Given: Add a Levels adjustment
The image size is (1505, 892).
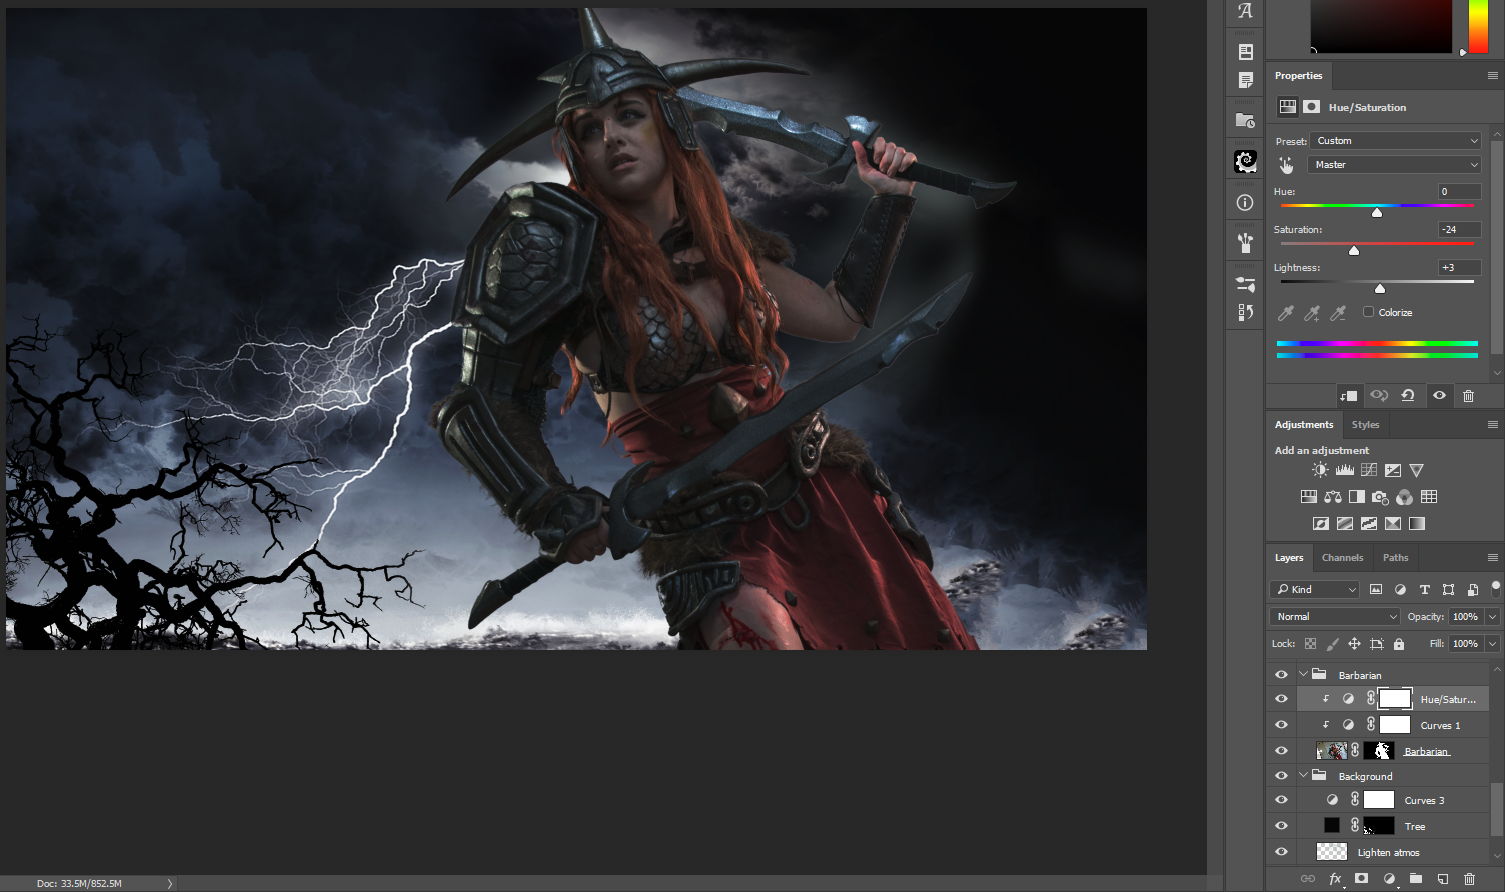Looking at the screenshot, I should 1344,470.
